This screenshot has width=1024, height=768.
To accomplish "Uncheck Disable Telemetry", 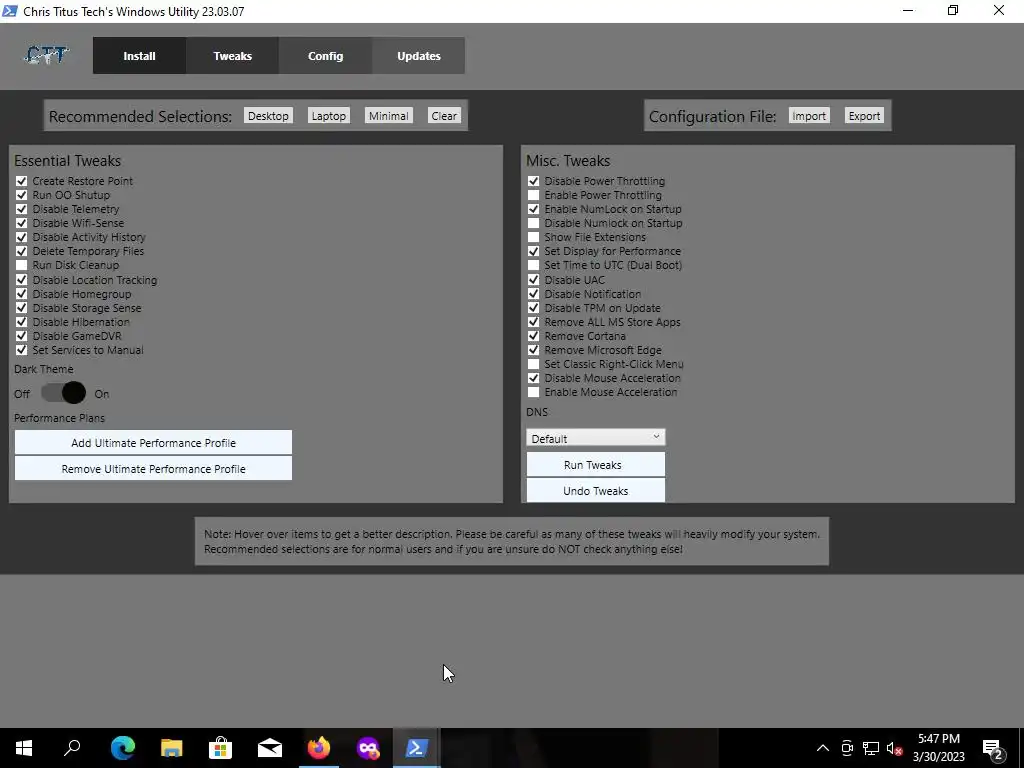I will (22, 209).
